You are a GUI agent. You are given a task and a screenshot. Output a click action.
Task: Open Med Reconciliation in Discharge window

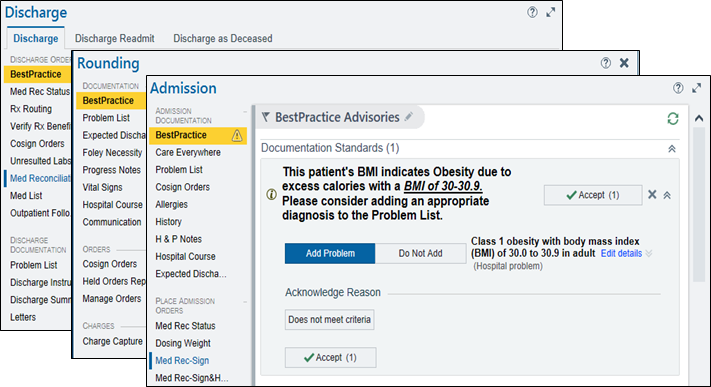click(x=40, y=178)
